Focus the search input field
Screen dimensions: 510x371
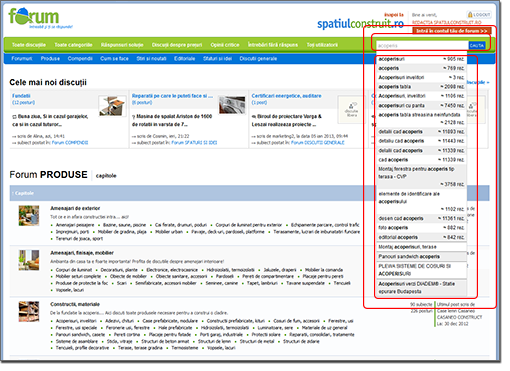pos(422,45)
